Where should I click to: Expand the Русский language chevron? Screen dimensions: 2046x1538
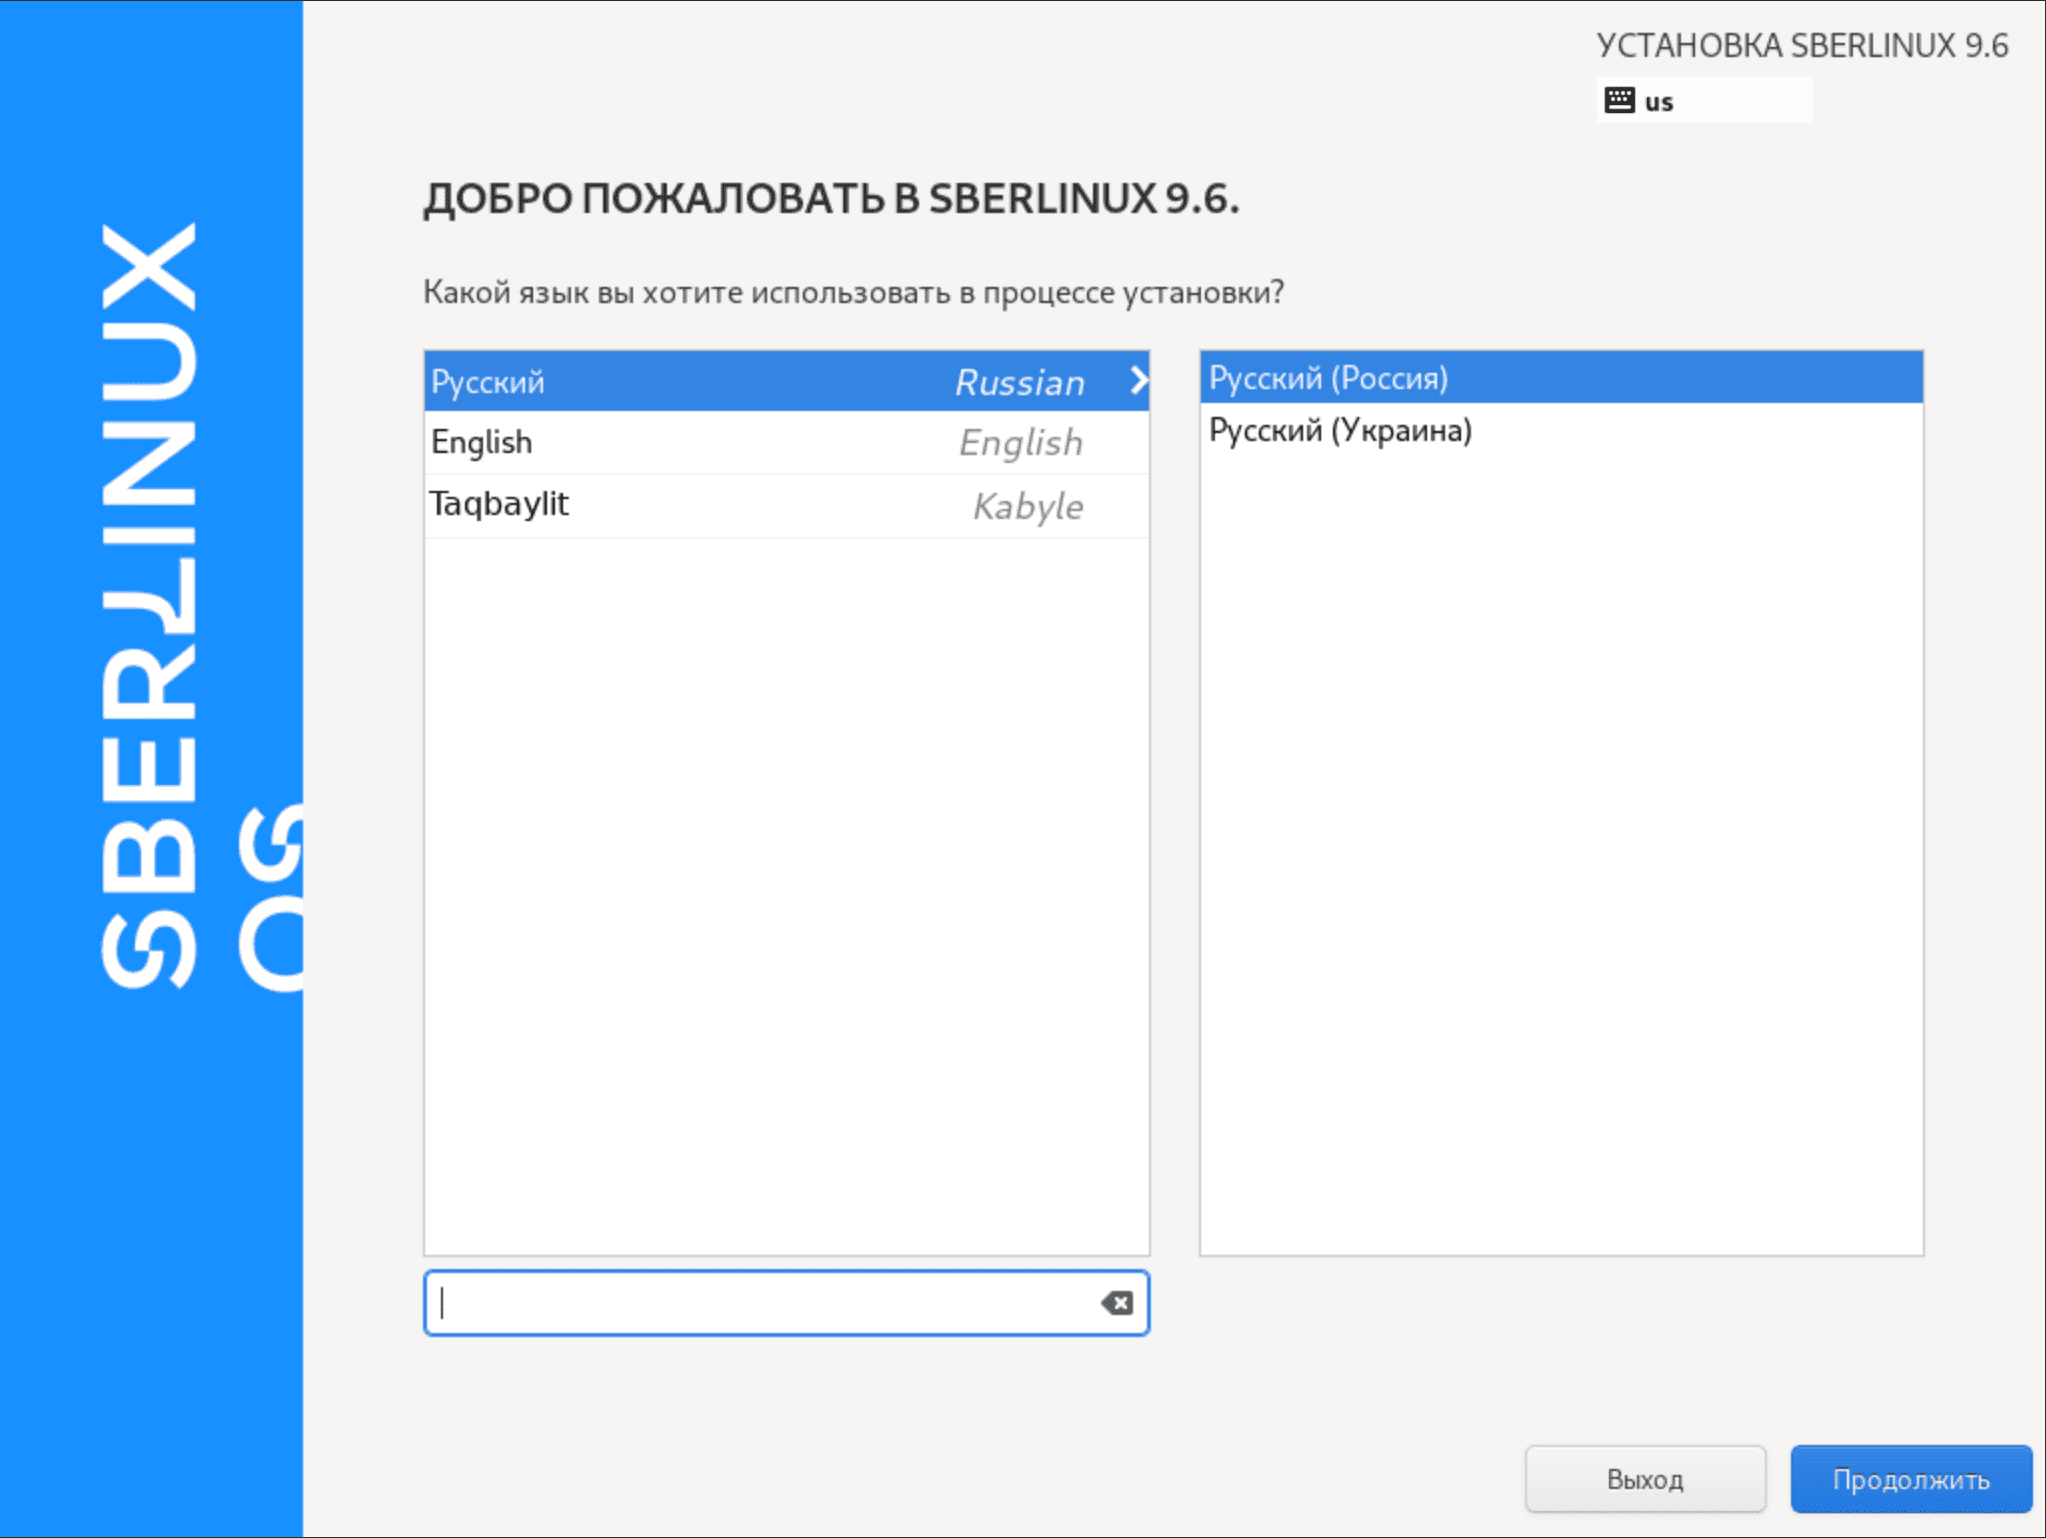click(x=1138, y=380)
